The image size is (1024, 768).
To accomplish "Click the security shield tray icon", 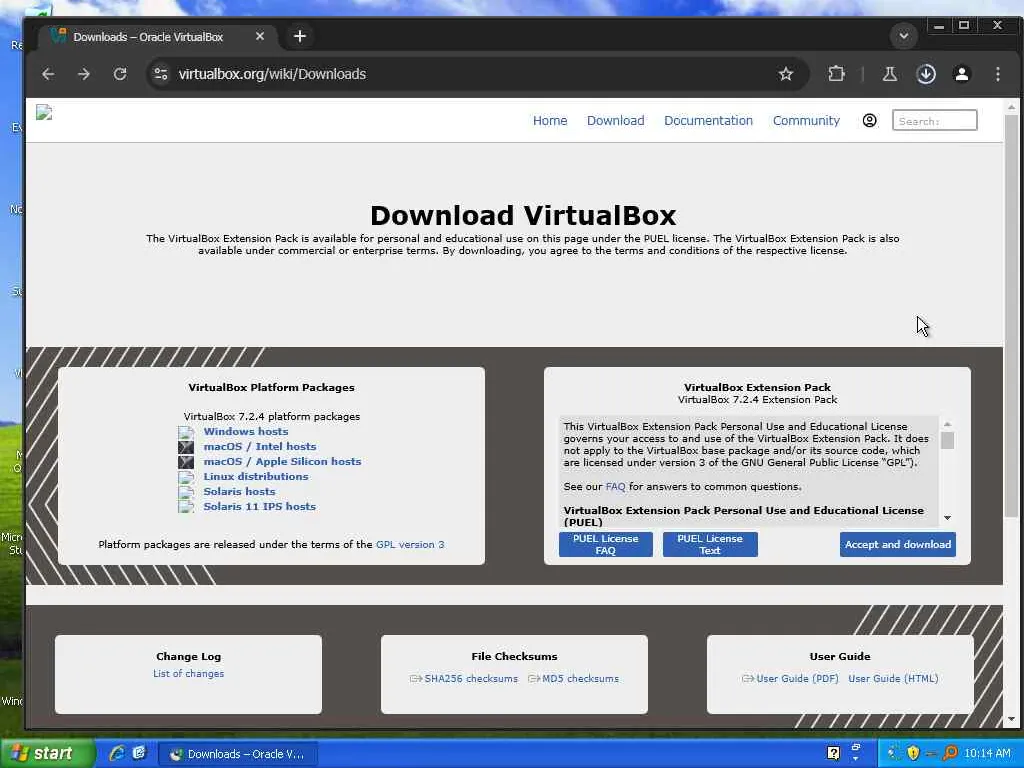I will [913, 754].
